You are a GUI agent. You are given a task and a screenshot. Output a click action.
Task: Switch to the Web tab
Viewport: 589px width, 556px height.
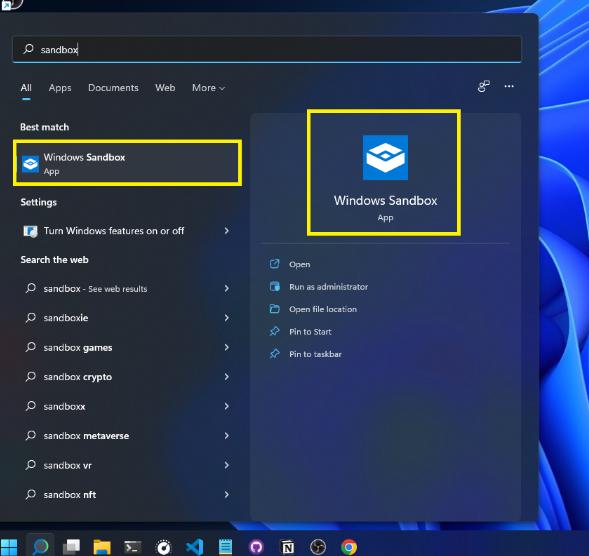click(x=165, y=88)
